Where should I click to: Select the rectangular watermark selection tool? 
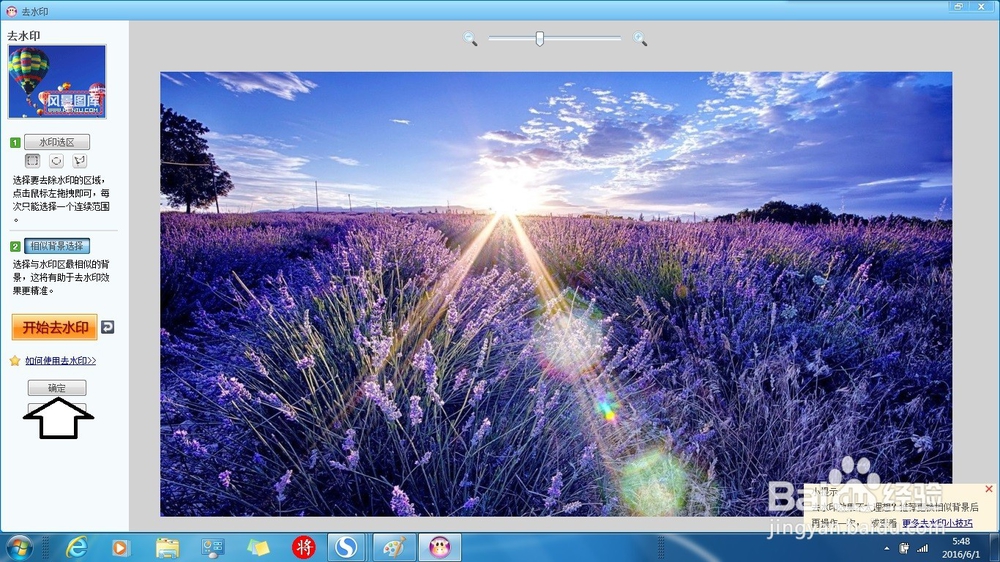(33, 161)
